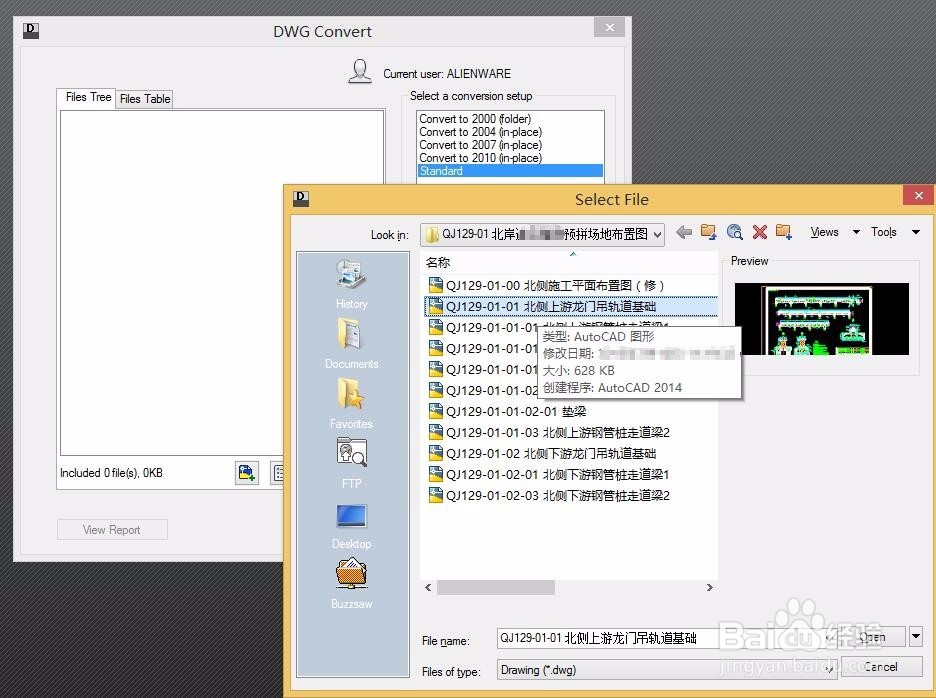Switch to the Files Tree tab
Screen dimensions: 936x698
86,97
